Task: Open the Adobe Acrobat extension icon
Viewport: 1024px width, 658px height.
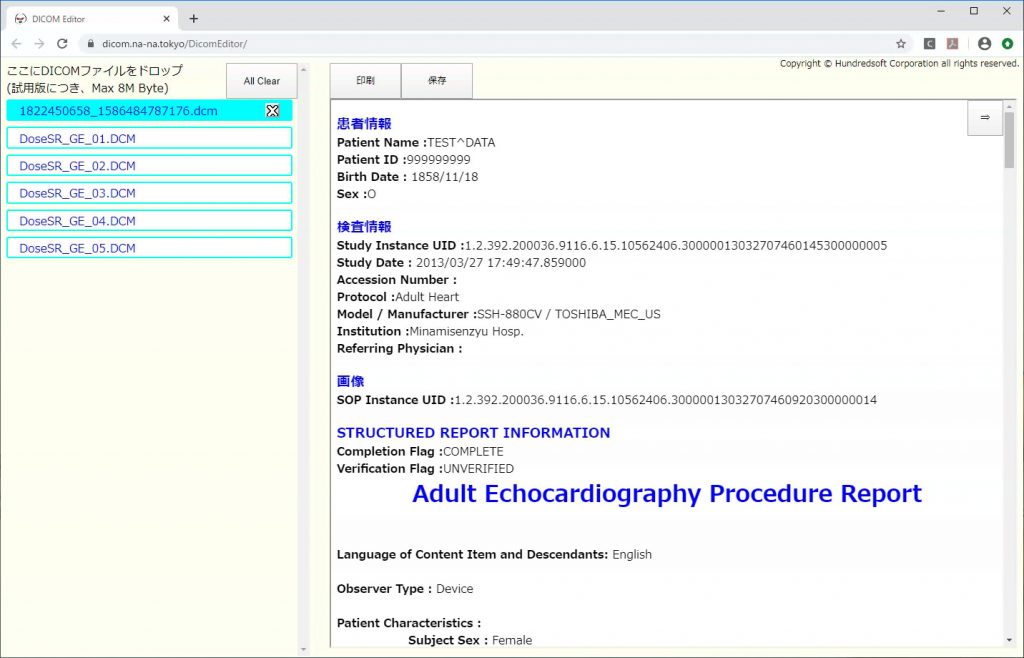Action: coord(953,44)
